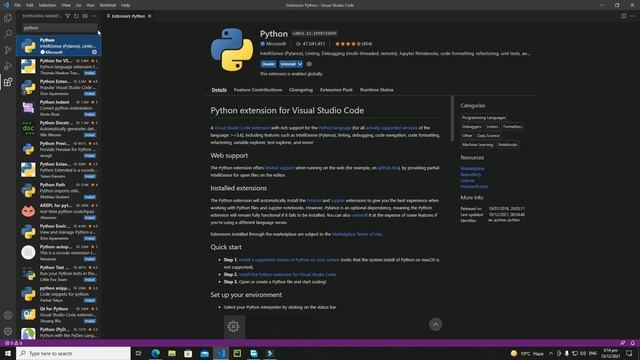The image size is (640, 360).
Task: Click the Disable button for Python
Action: point(268,64)
